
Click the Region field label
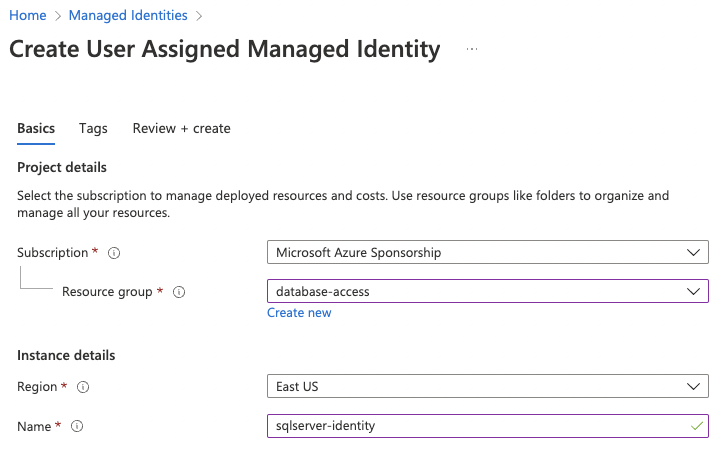(37, 387)
